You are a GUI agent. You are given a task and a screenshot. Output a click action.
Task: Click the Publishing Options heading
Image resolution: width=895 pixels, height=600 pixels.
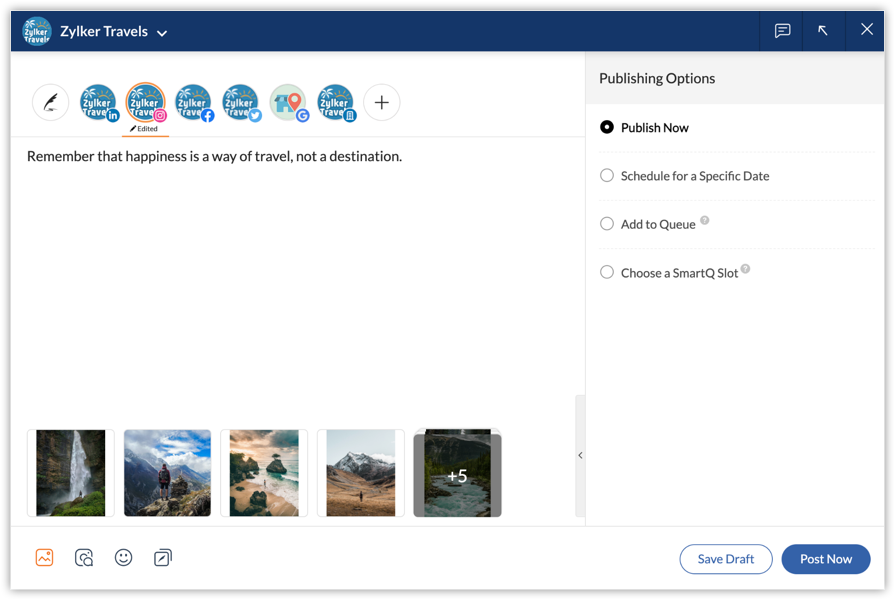[x=657, y=78]
